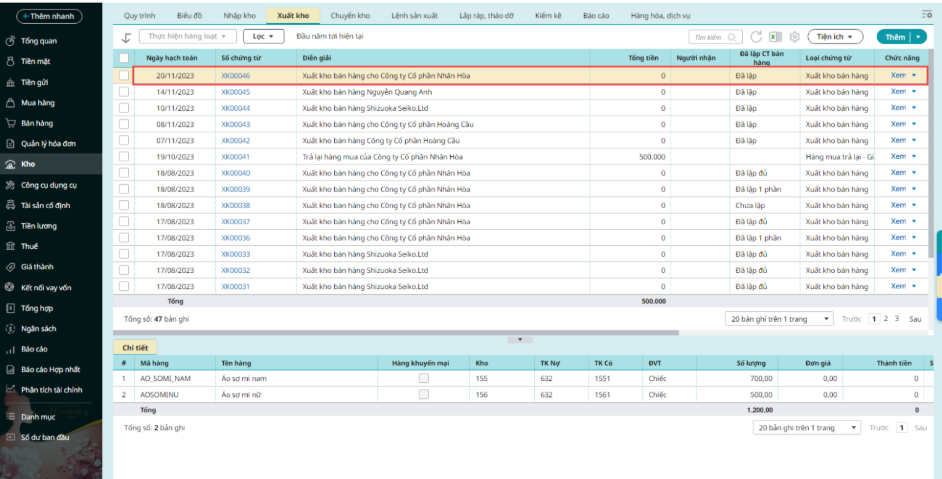Tick the checkbox for row XK00045
942x479 pixels.
point(124,92)
